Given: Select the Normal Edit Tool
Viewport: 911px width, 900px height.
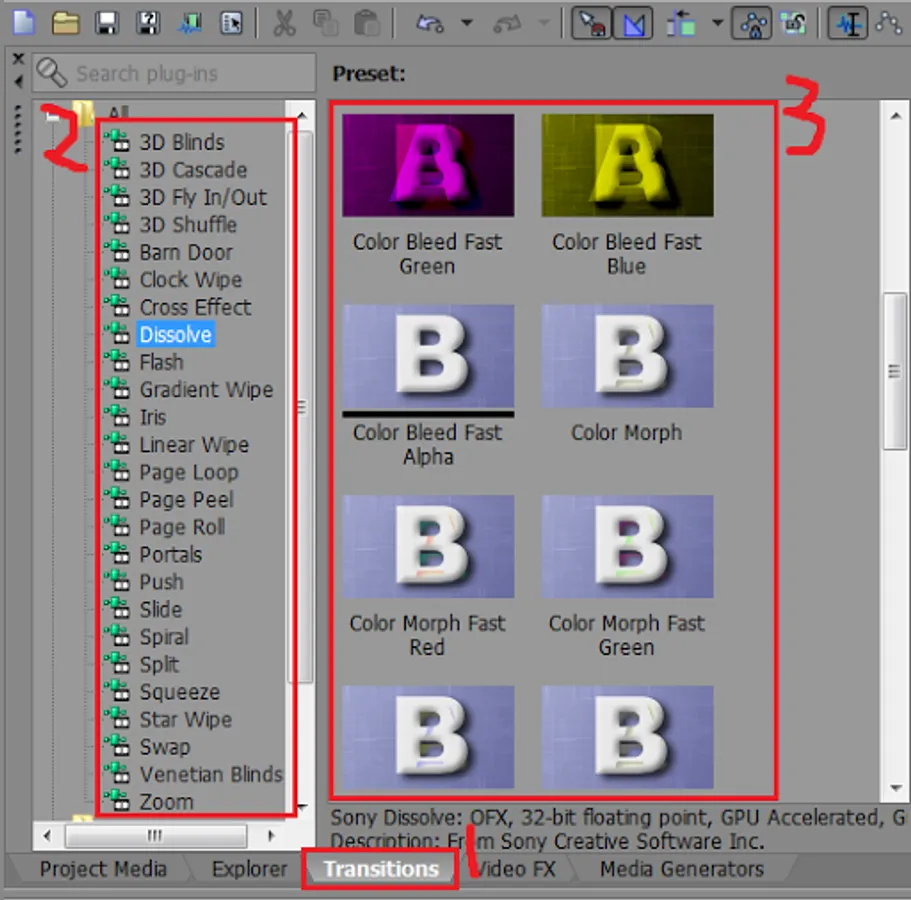Looking at the screenshot, I should tap(848, 23).
